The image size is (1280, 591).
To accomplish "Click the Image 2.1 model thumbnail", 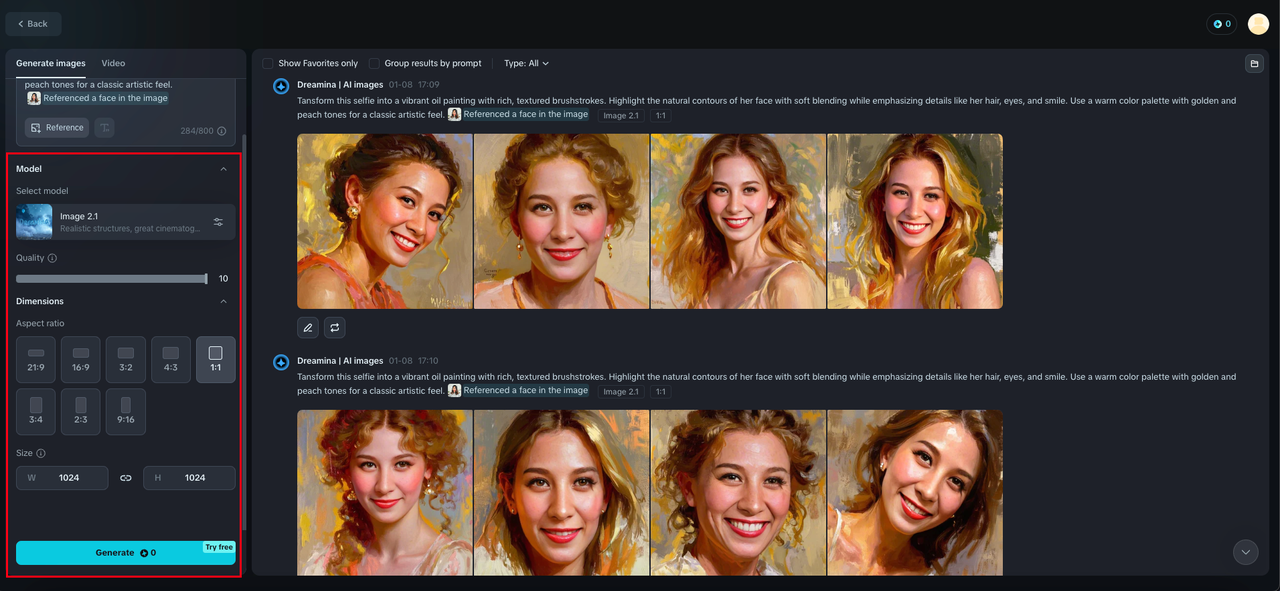I will [x=34, y=222].
